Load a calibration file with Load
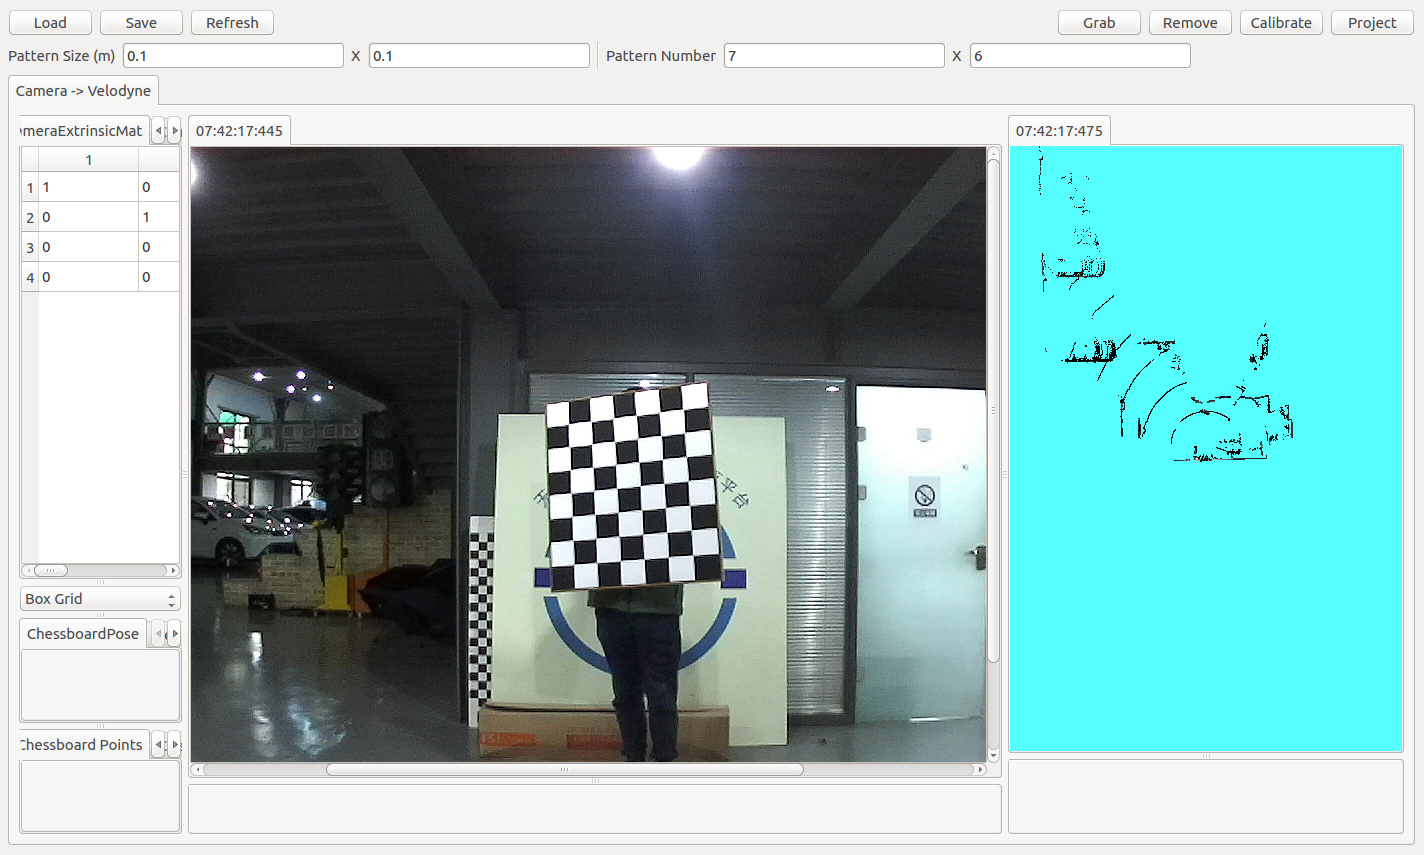Image resolution: width=1424 pixels, height=855 pixels. coord(50,23)
